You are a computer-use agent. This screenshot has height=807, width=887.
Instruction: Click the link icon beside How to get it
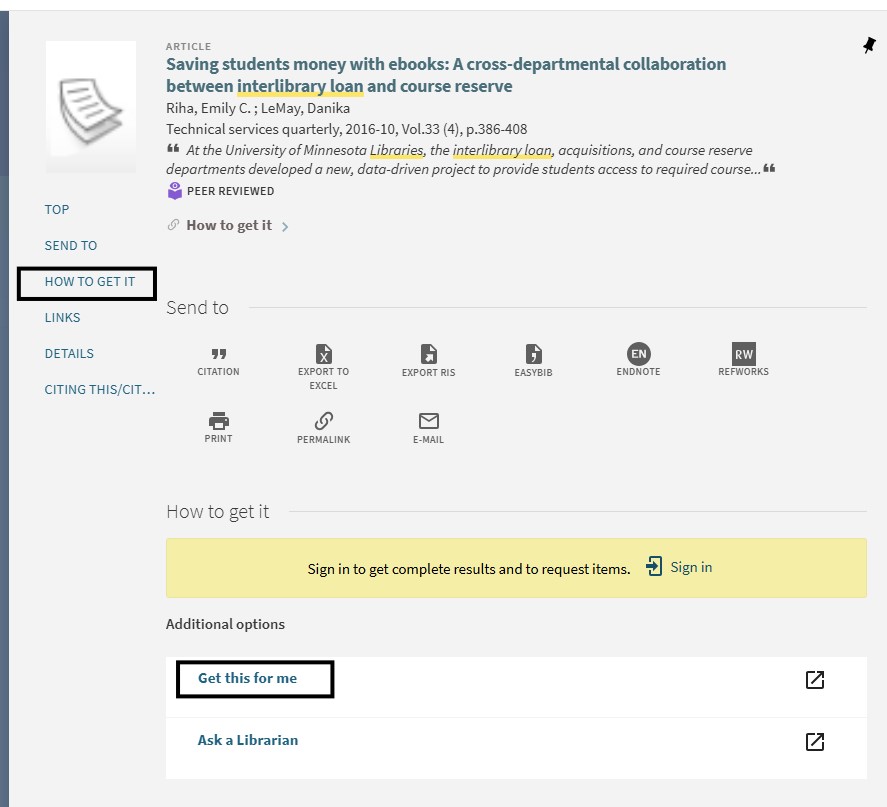coord(173,225)
